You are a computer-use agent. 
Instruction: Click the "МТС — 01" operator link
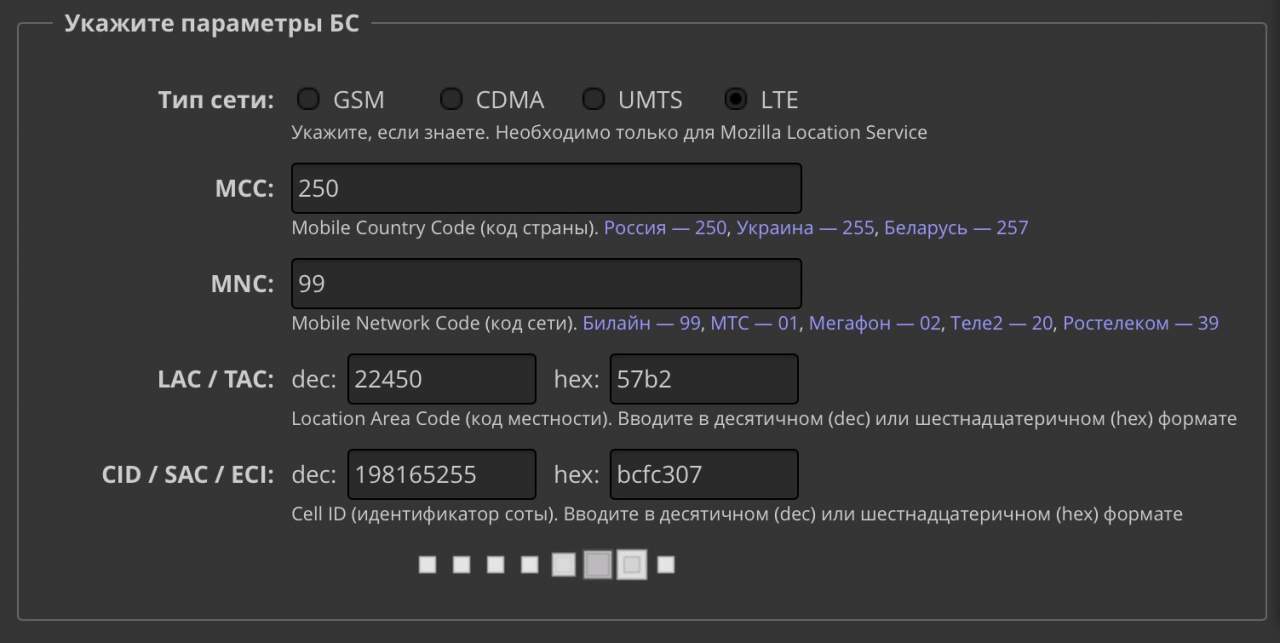[755, 324]
